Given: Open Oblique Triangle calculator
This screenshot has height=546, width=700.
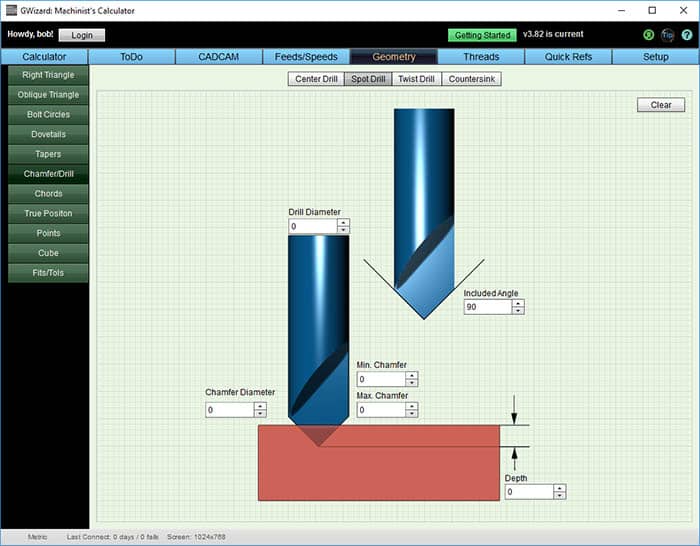Looking at the screenshot, I should pos(48,95).
